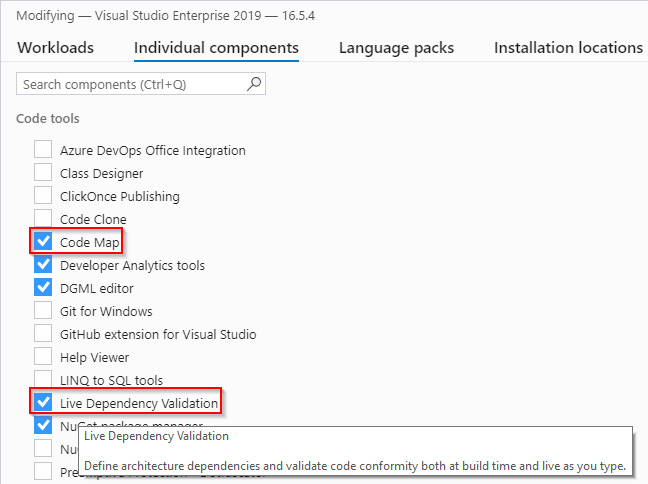This screenshot has width=648, height=484.
Task: Click the LINQ to SQL tools label
Action: [112, 380]
